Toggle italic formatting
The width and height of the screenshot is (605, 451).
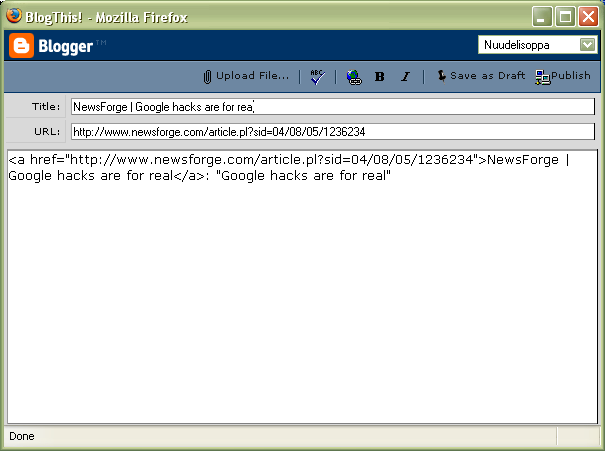pyautogui.click(x=405, y=76)
